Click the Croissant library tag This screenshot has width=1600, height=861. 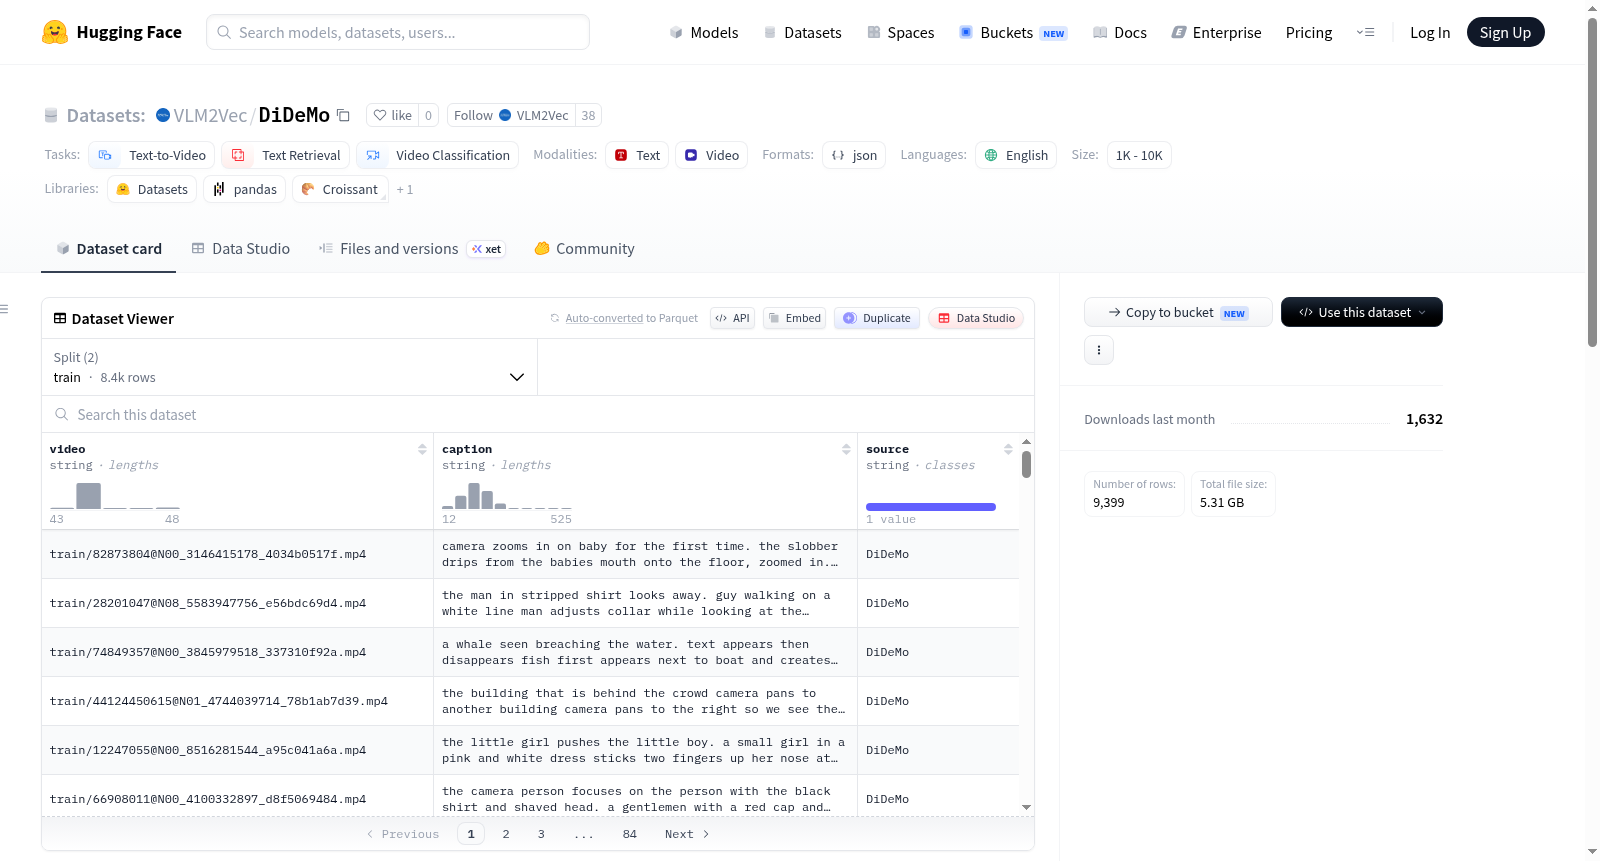(340, 189)
